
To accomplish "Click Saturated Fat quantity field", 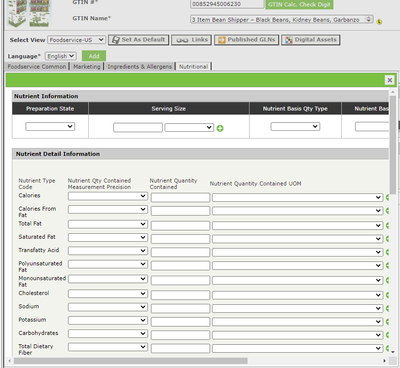I will (x=180, y=239).
